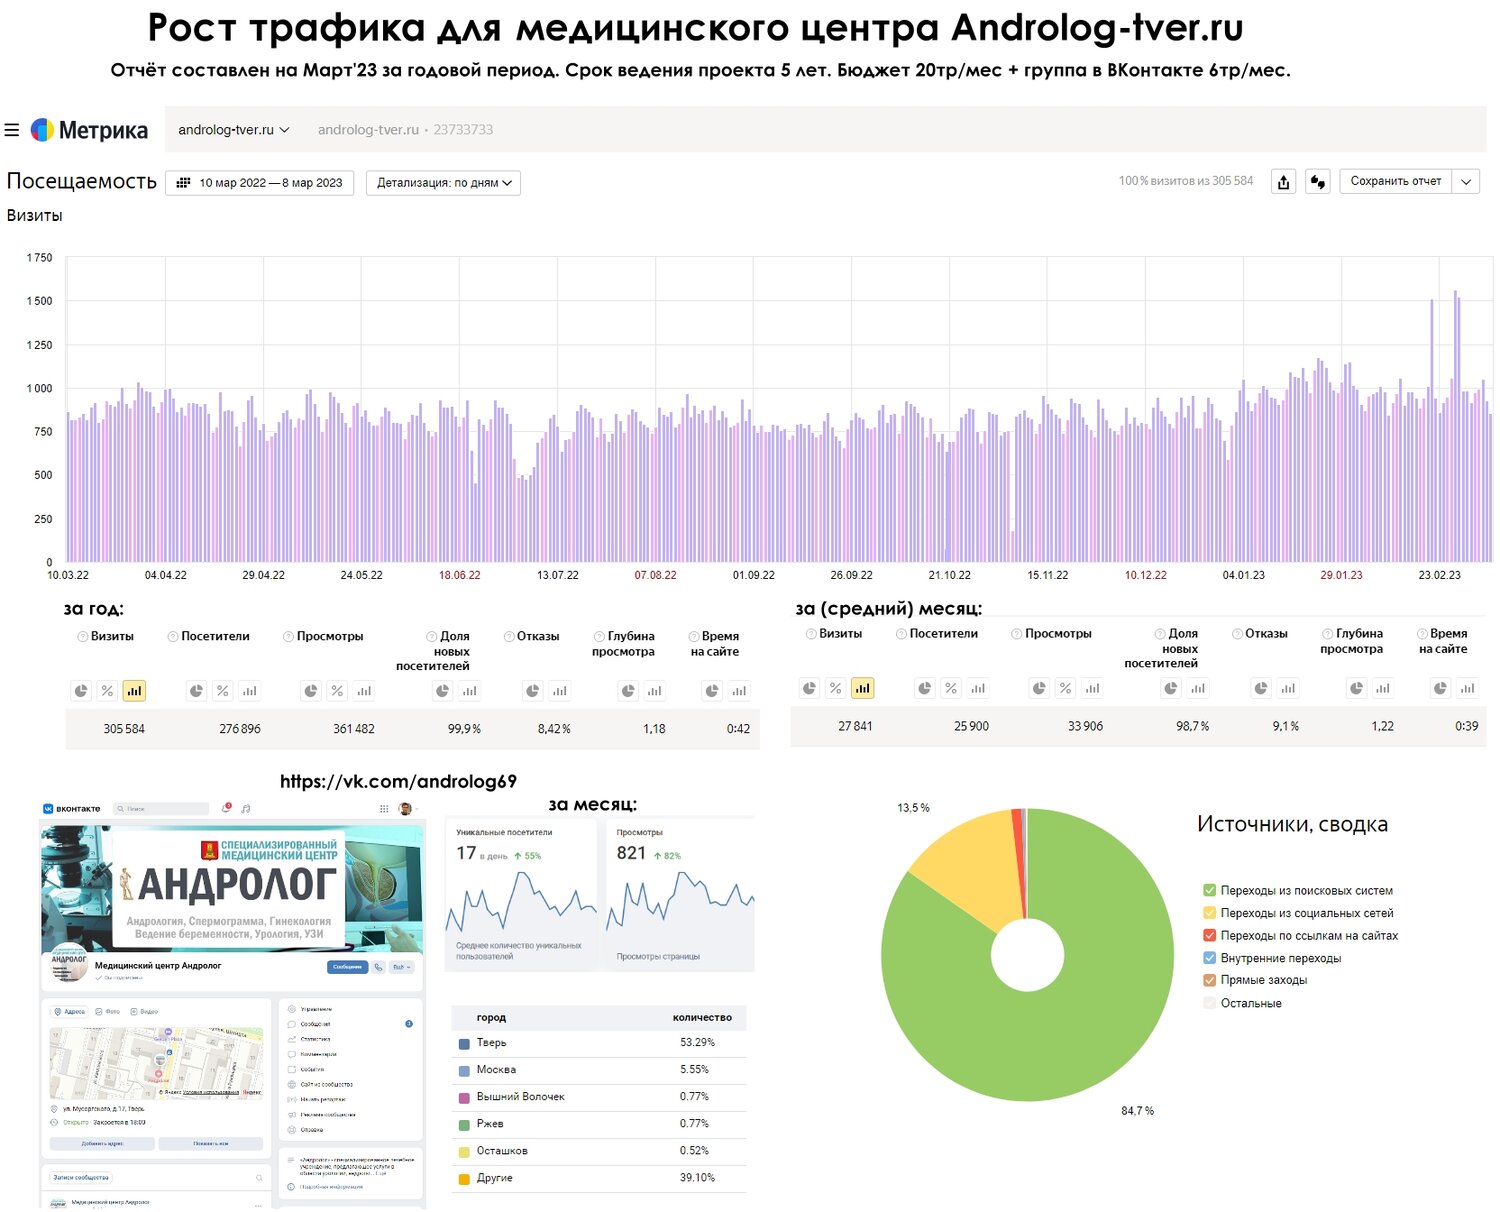Open the androlog-tver.ru site selector dropdown

click(x=234, y=130)
